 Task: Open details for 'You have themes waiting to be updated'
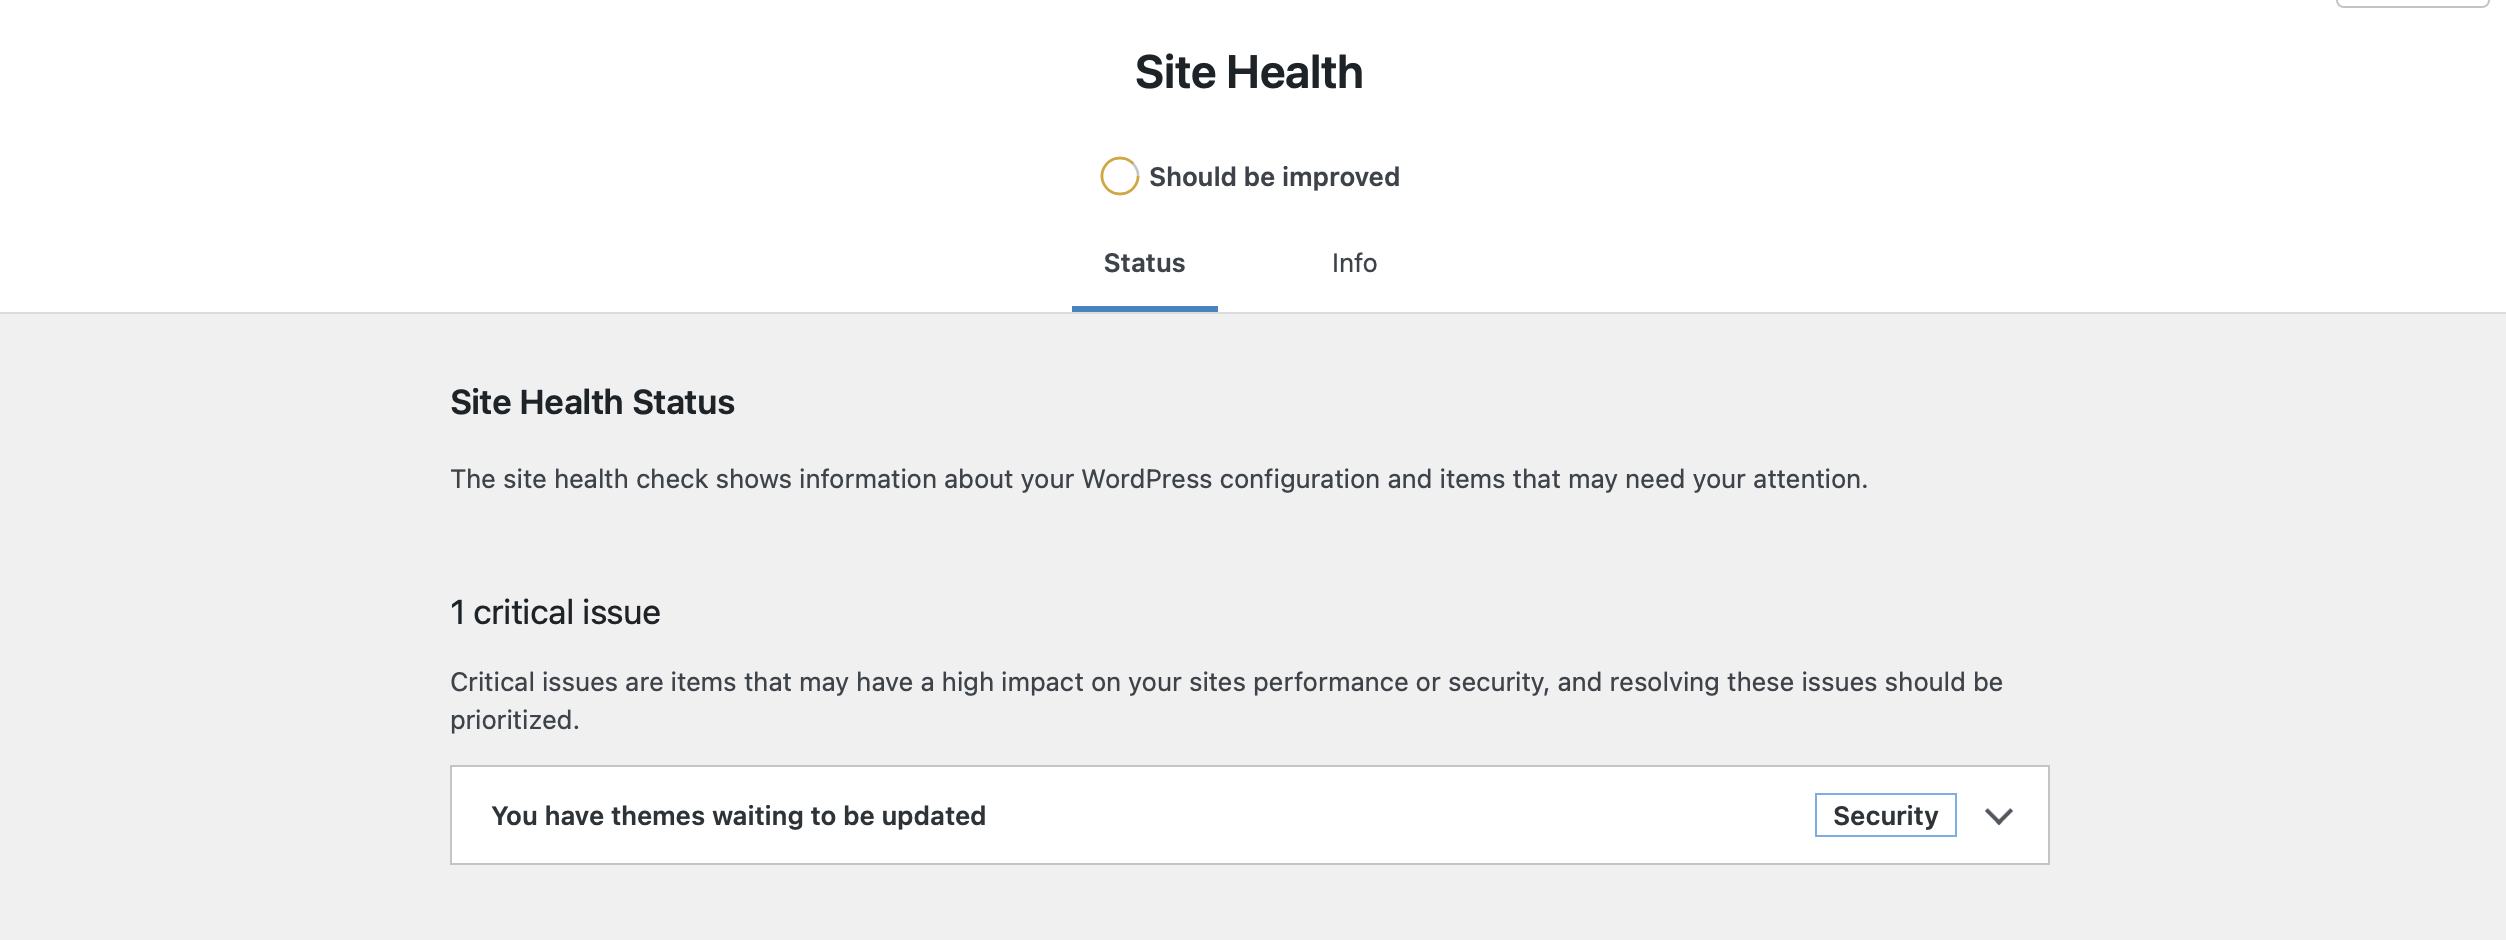point(2000,815)
